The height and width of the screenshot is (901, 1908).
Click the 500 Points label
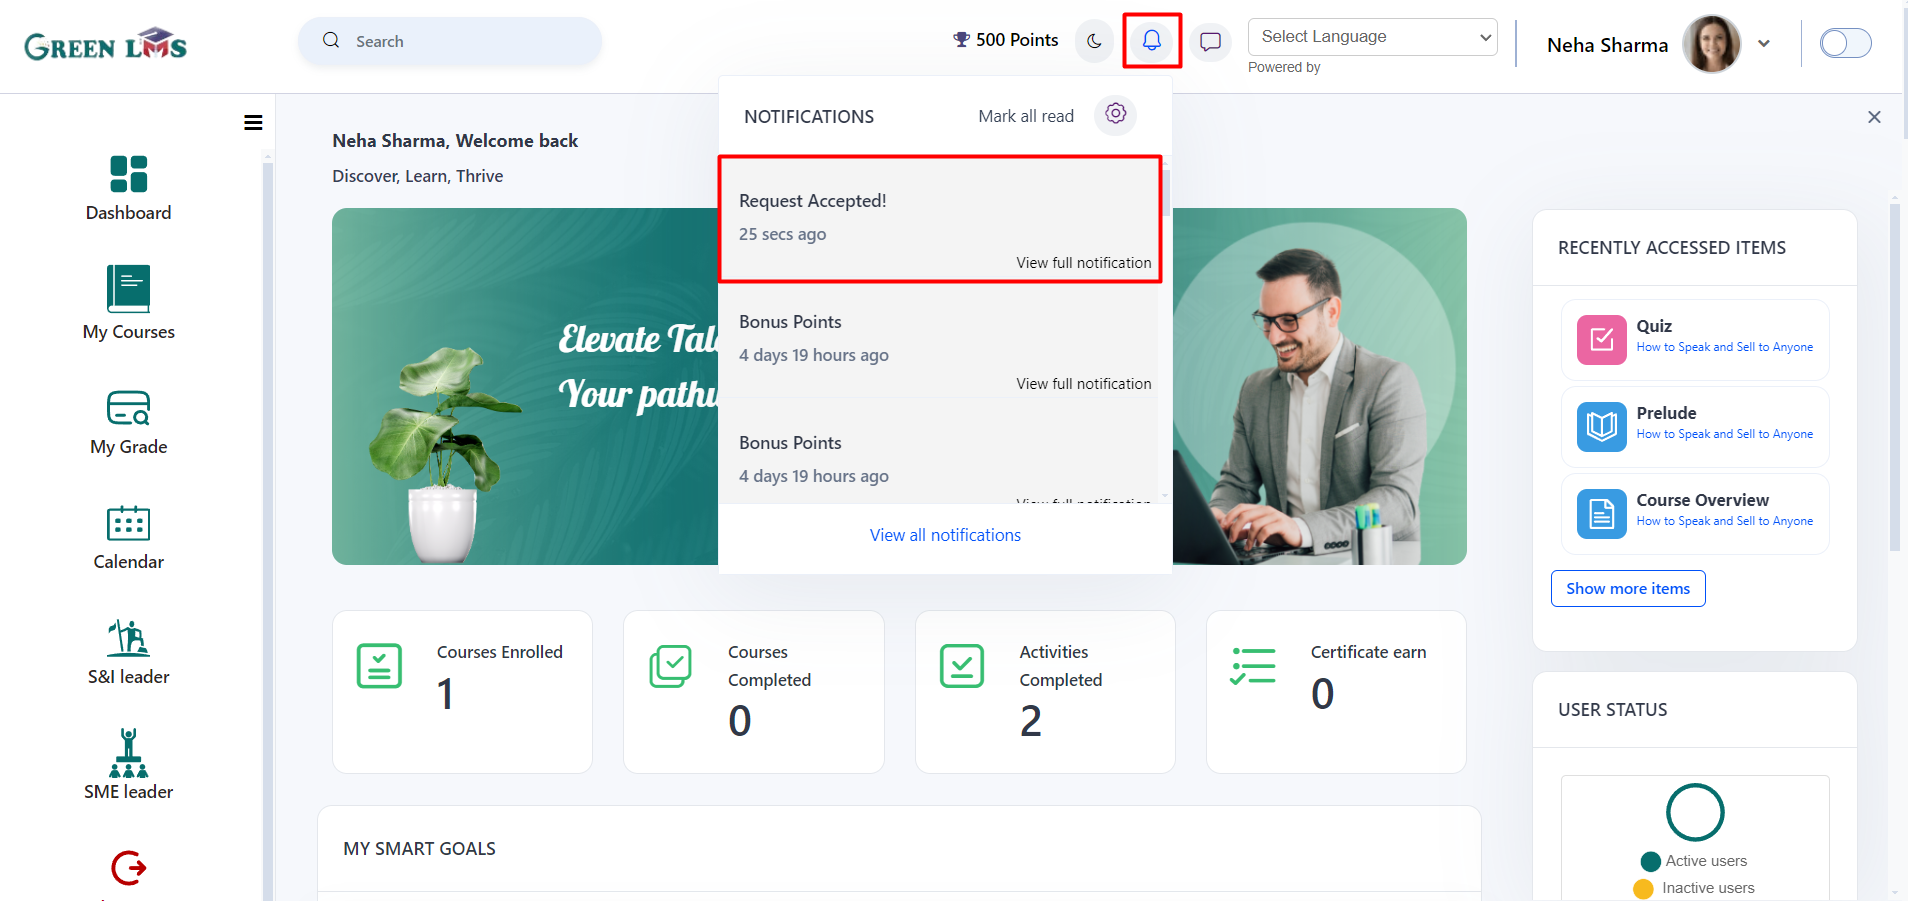pos(1017,40)
